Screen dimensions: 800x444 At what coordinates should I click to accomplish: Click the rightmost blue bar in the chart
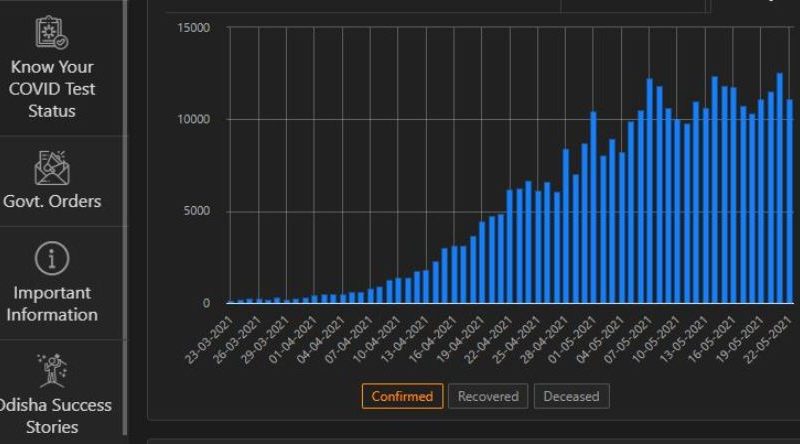coord(789,200)
